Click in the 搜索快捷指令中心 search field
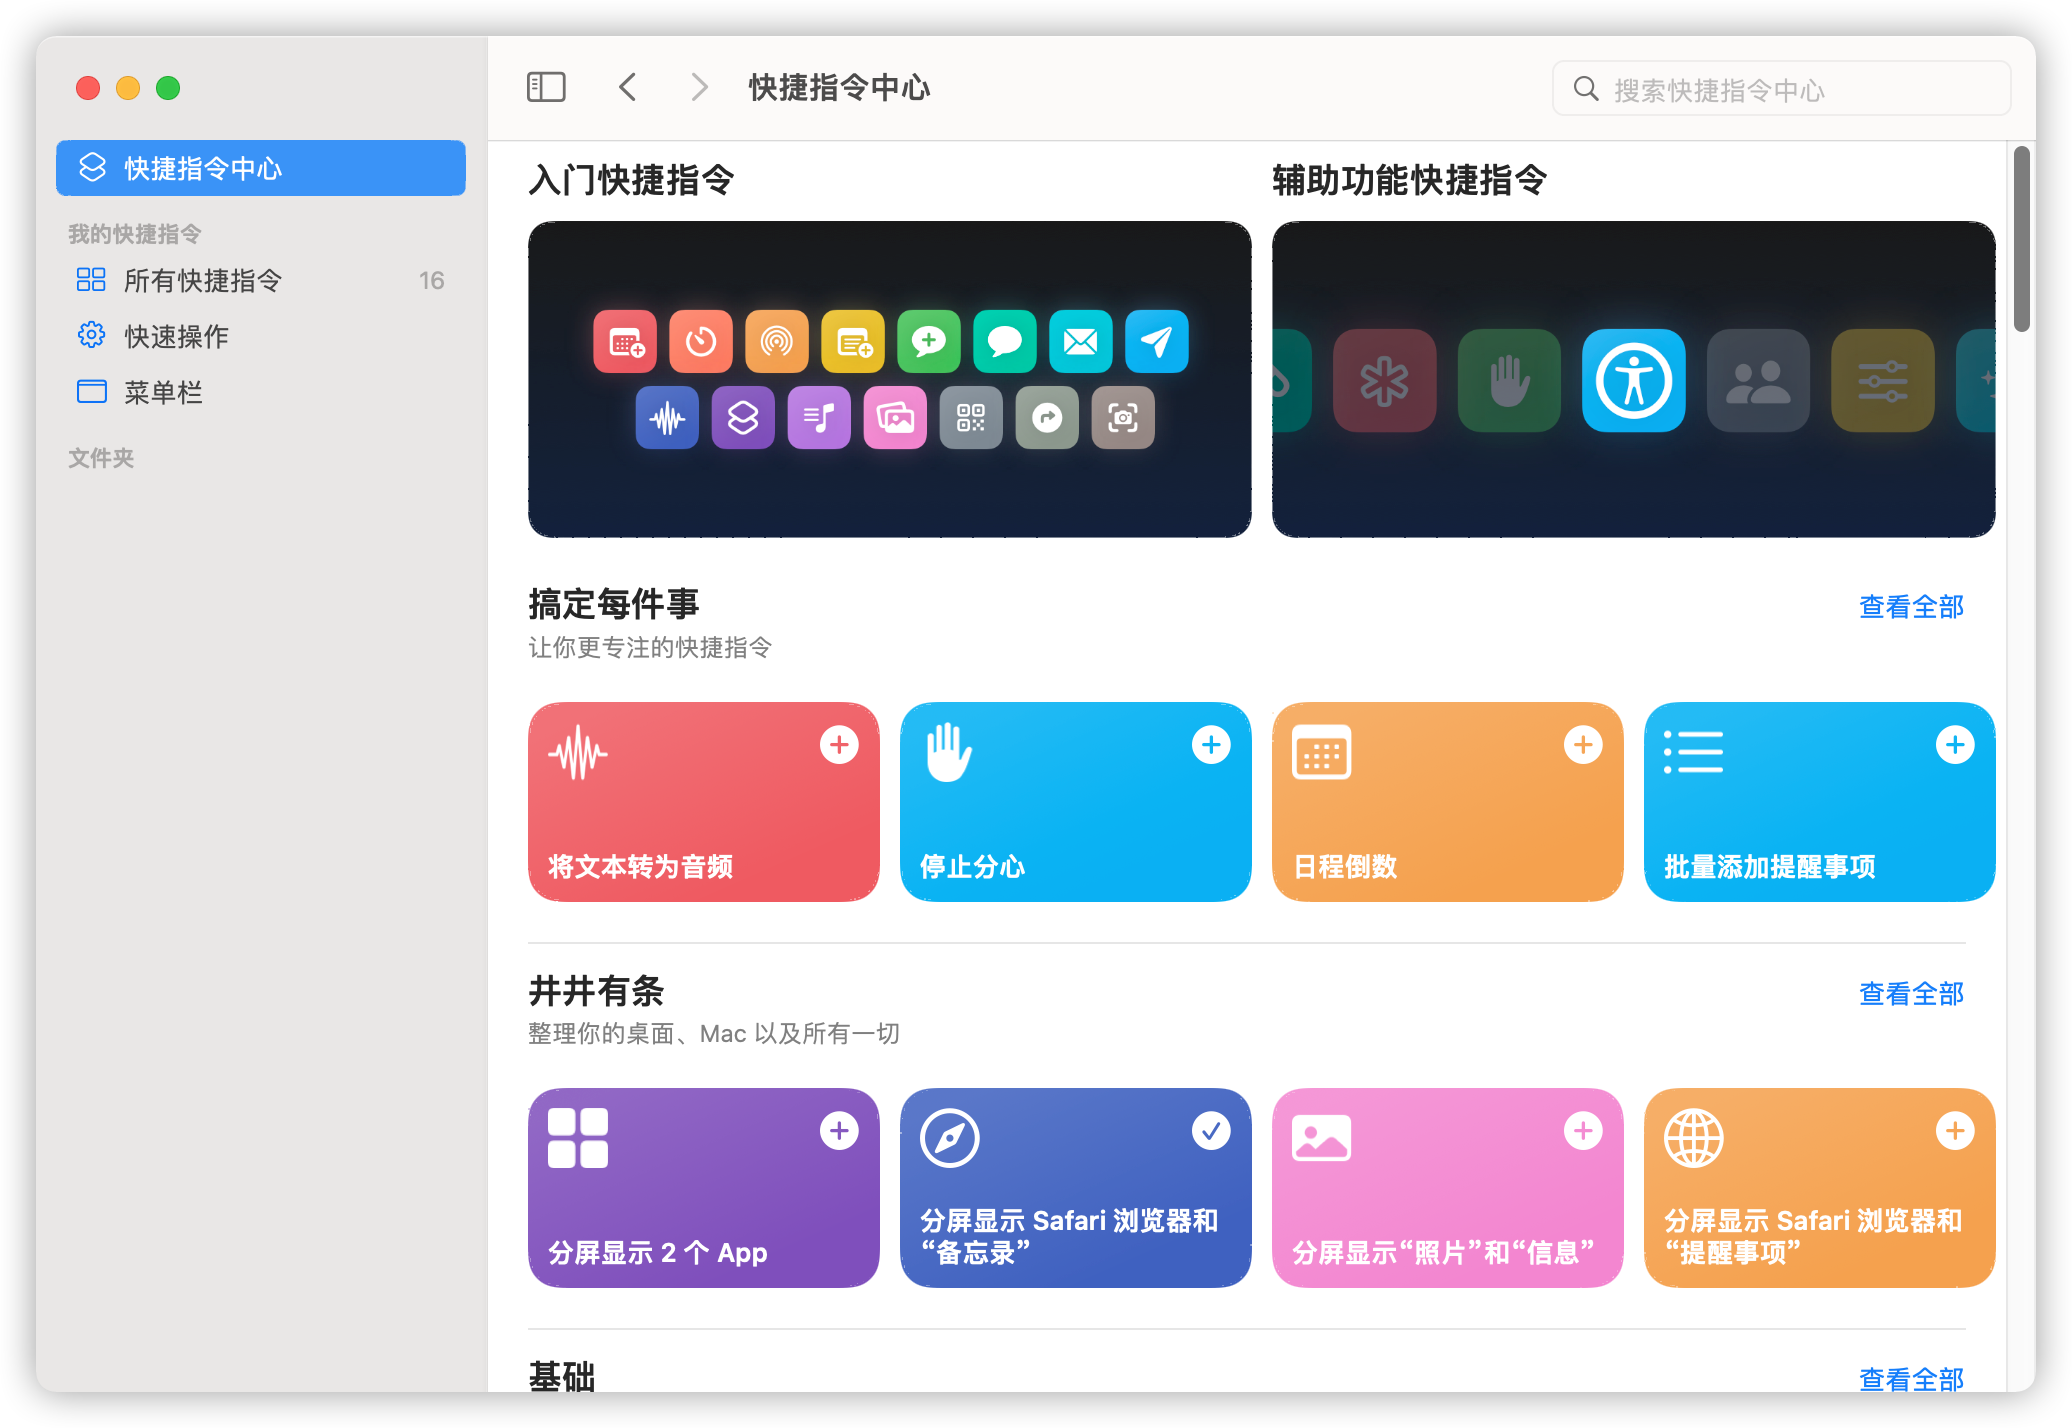The width and height of the screenshot is (2072, 1428). (x=1781, y=89)
